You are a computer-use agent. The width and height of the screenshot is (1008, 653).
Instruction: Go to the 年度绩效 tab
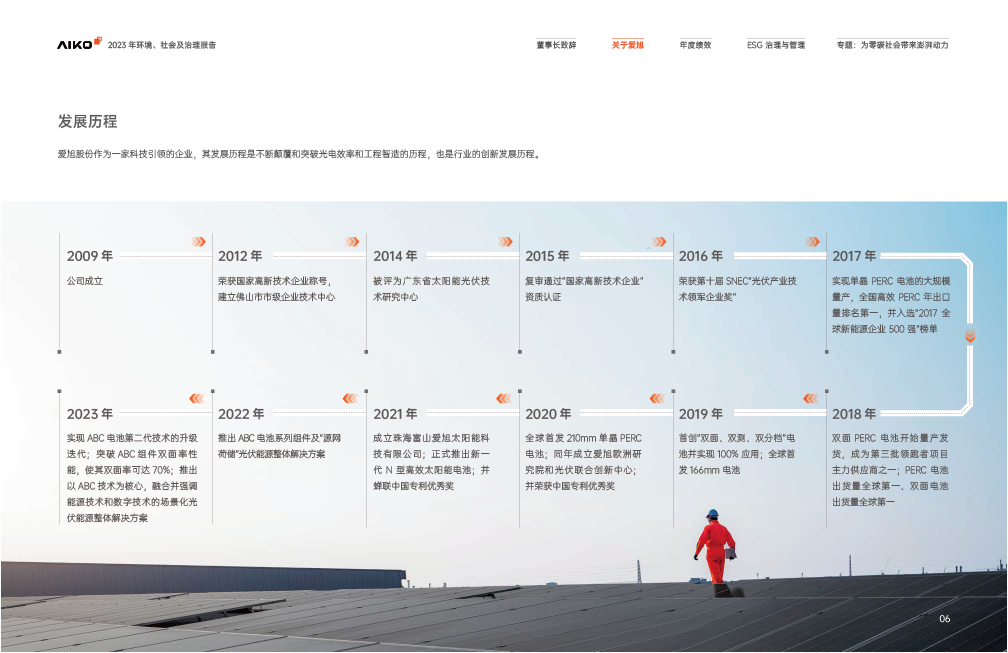pos(695,45)
